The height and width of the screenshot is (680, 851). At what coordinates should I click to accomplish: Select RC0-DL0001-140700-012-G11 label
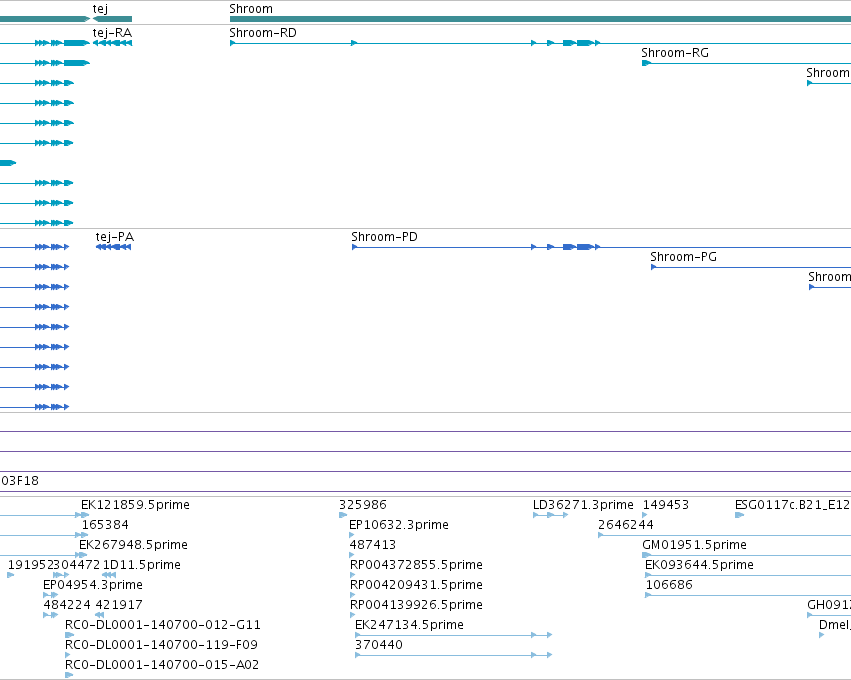(x=163, y=625)
